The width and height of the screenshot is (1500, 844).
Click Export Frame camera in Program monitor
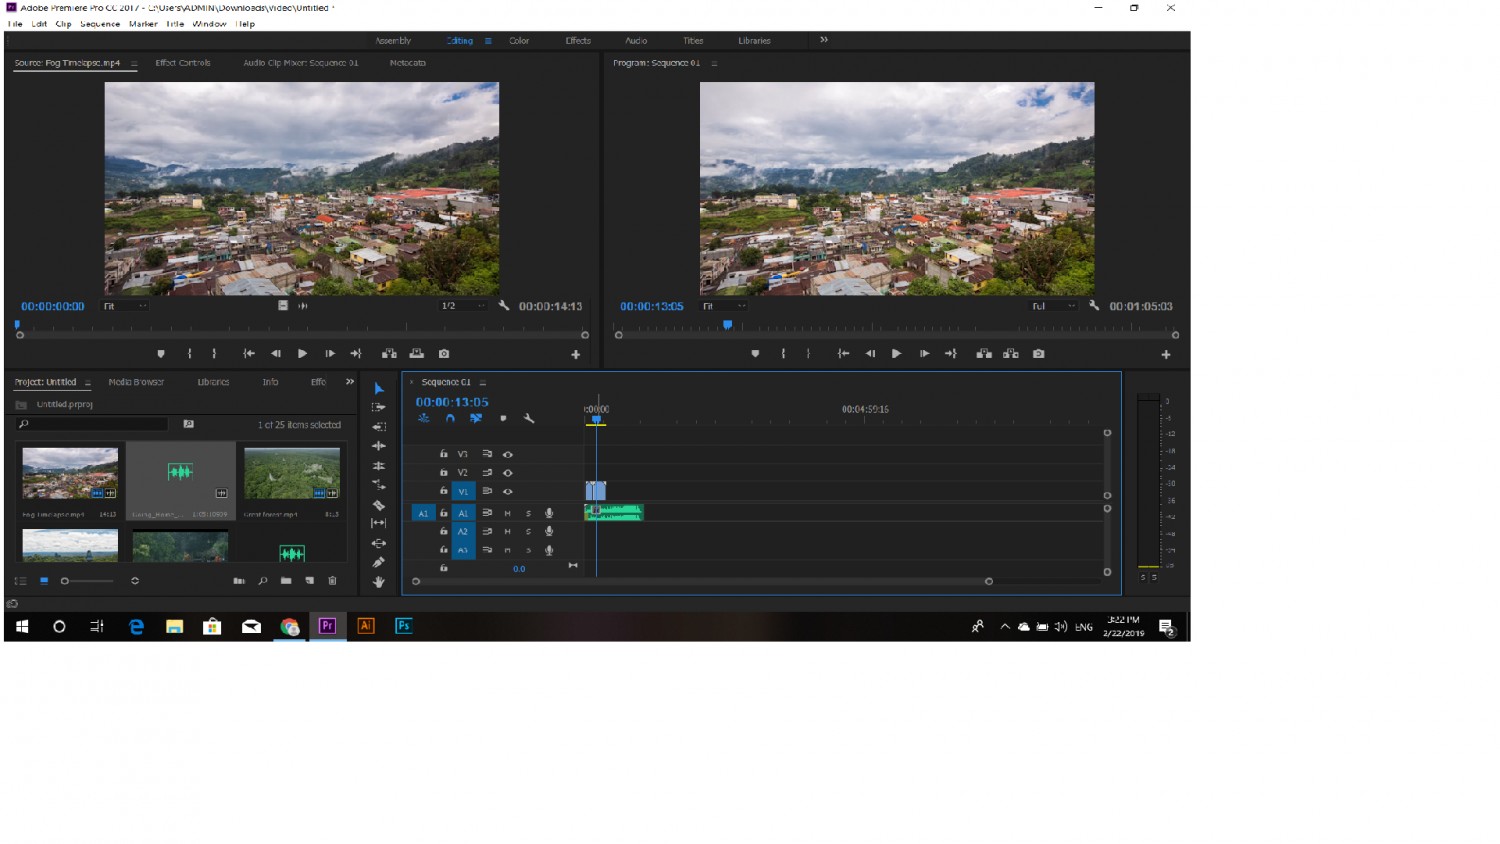pos(1039,354)
